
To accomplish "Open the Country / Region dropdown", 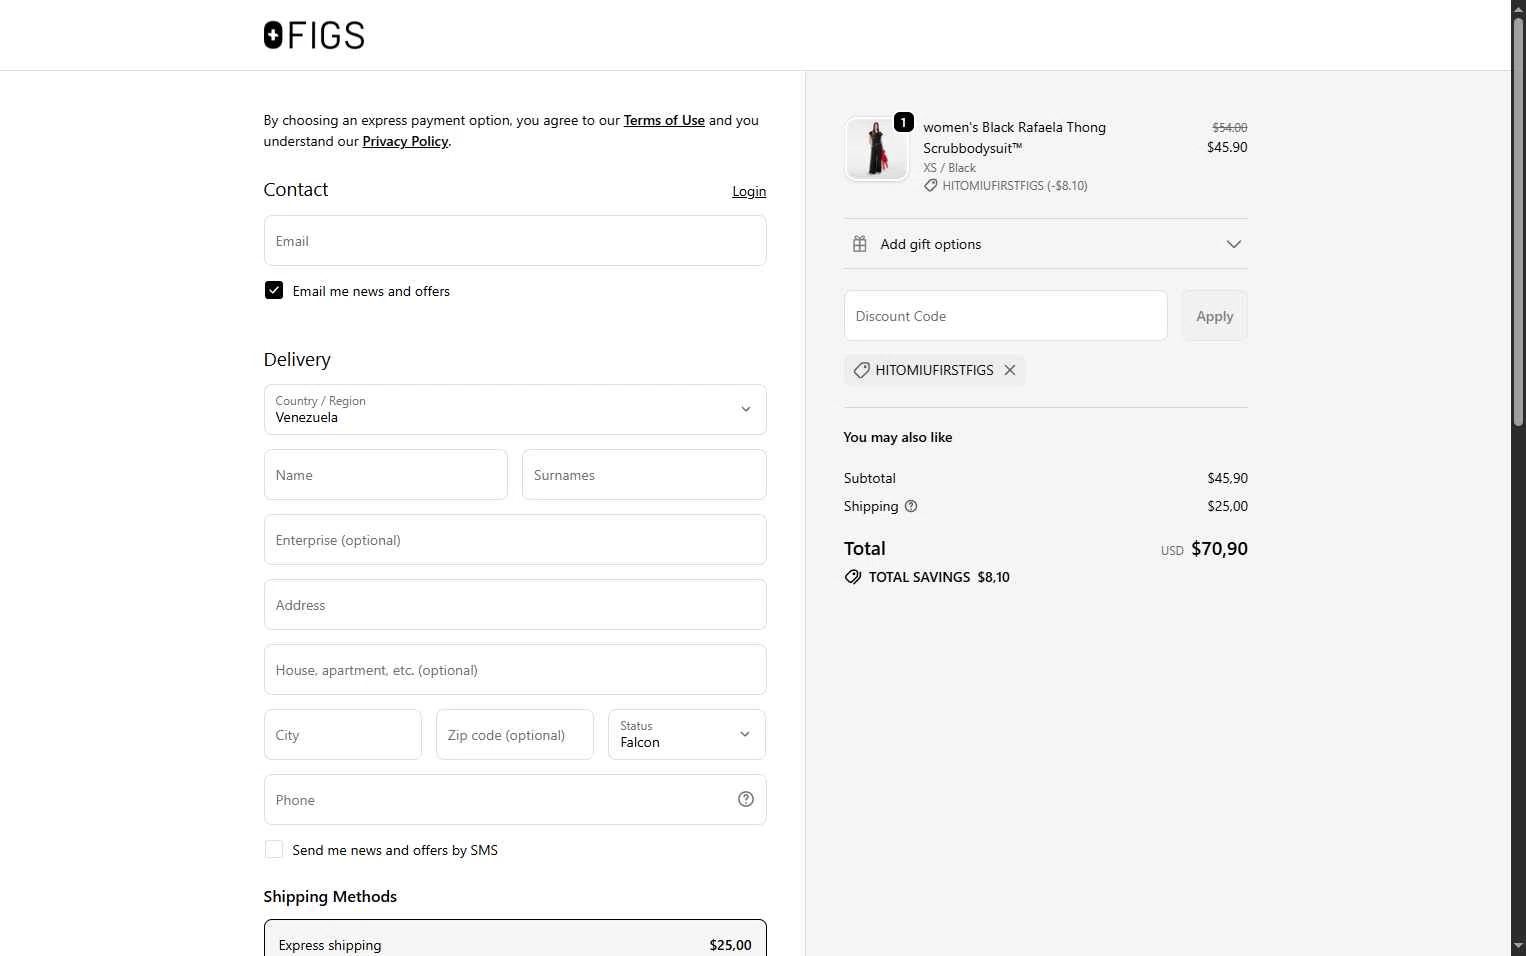I will click(x=514, y=410).
